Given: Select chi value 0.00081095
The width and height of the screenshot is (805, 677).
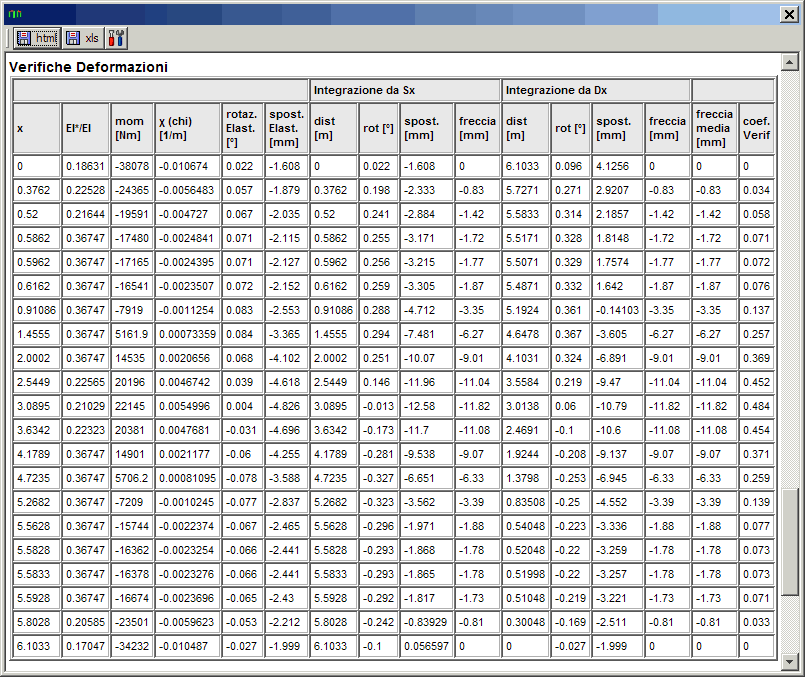Looking at the screenshot, I should pos(187,478).
